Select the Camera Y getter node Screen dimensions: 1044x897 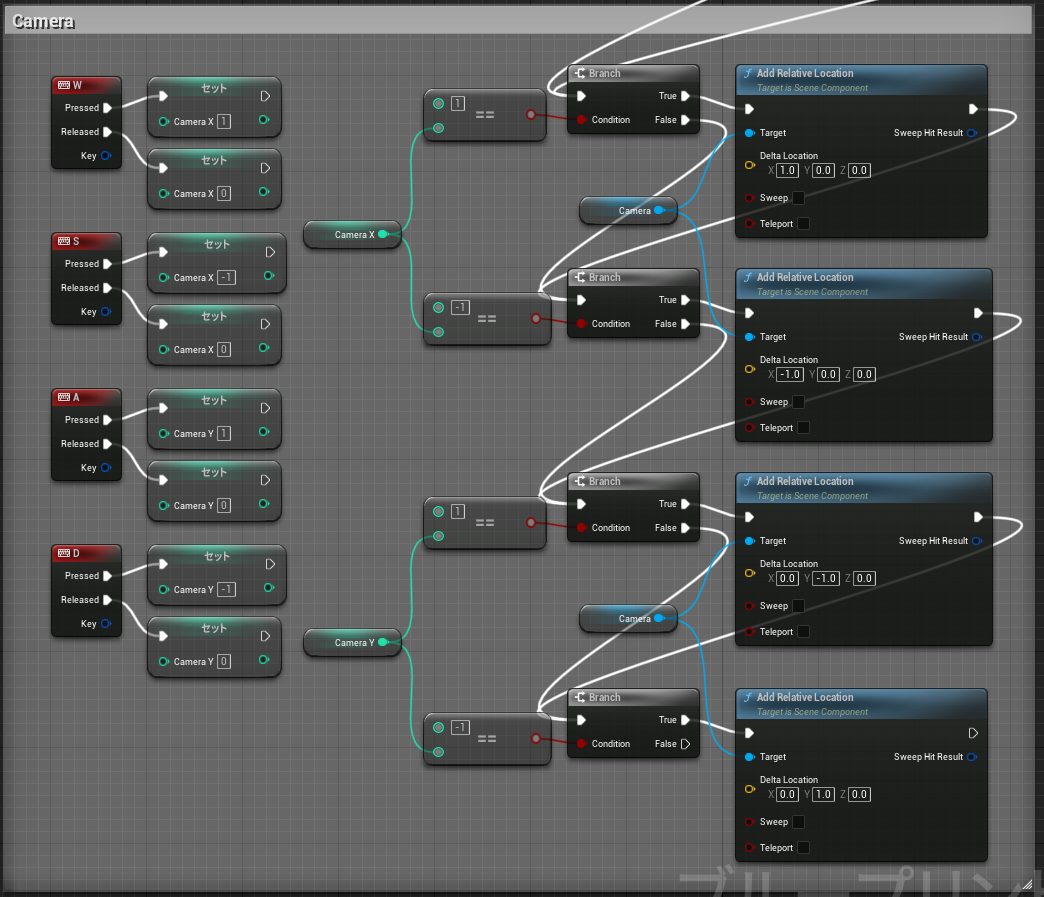pyautogui.click(x=352, y=642)
